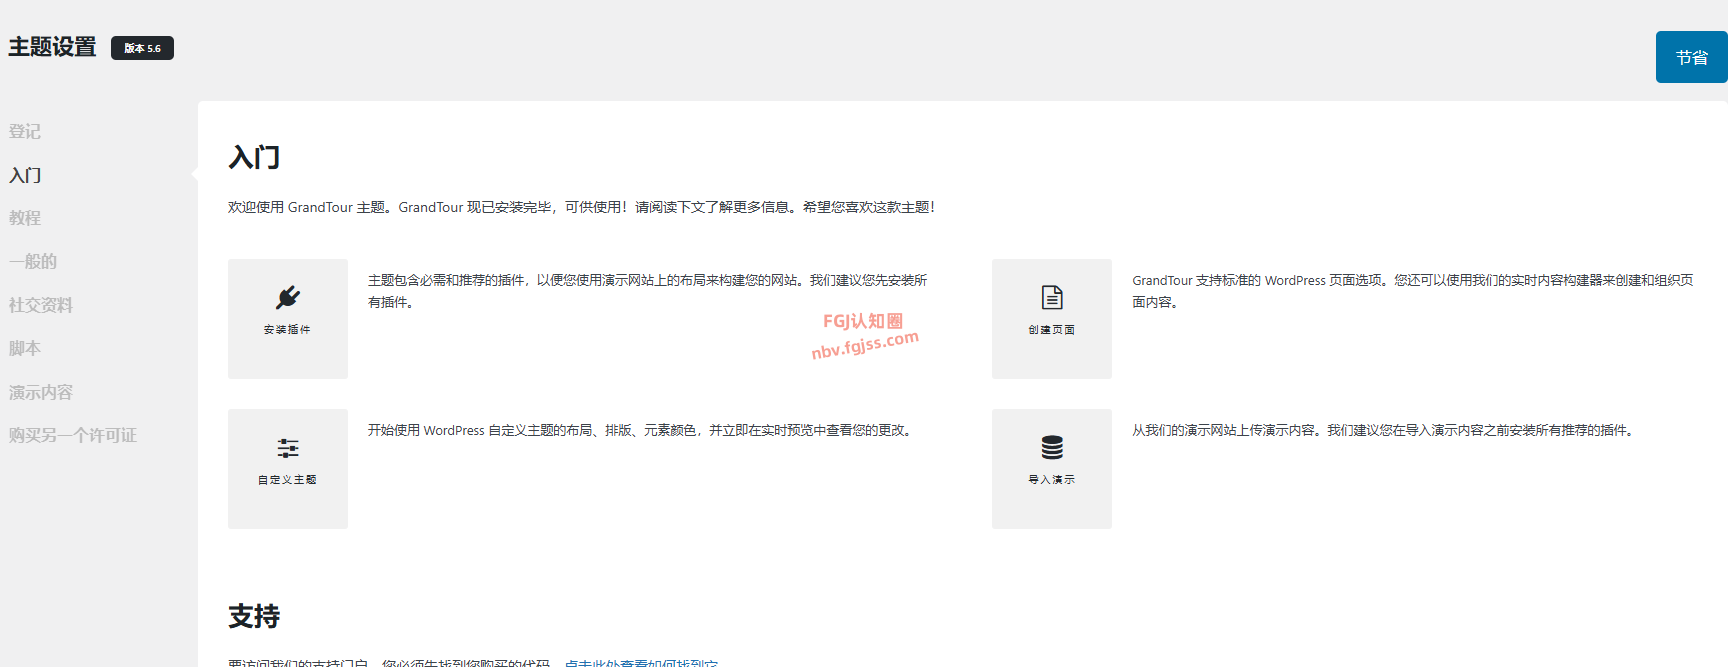Save settings with the 节省 button
The height and width of the screenshot is (667, 1728).
click(x=1691, y=57)
